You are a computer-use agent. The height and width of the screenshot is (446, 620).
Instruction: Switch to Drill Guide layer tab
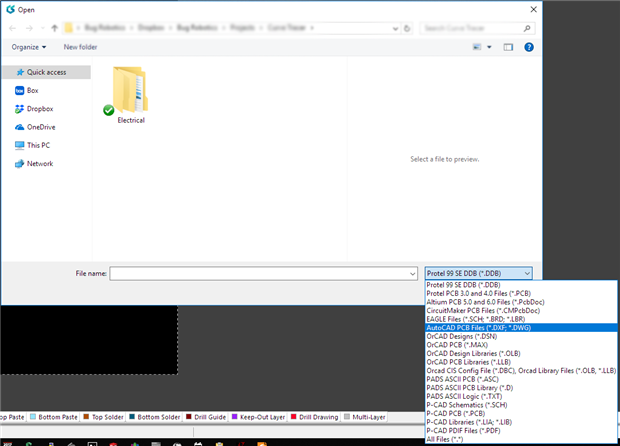[206, 417]
